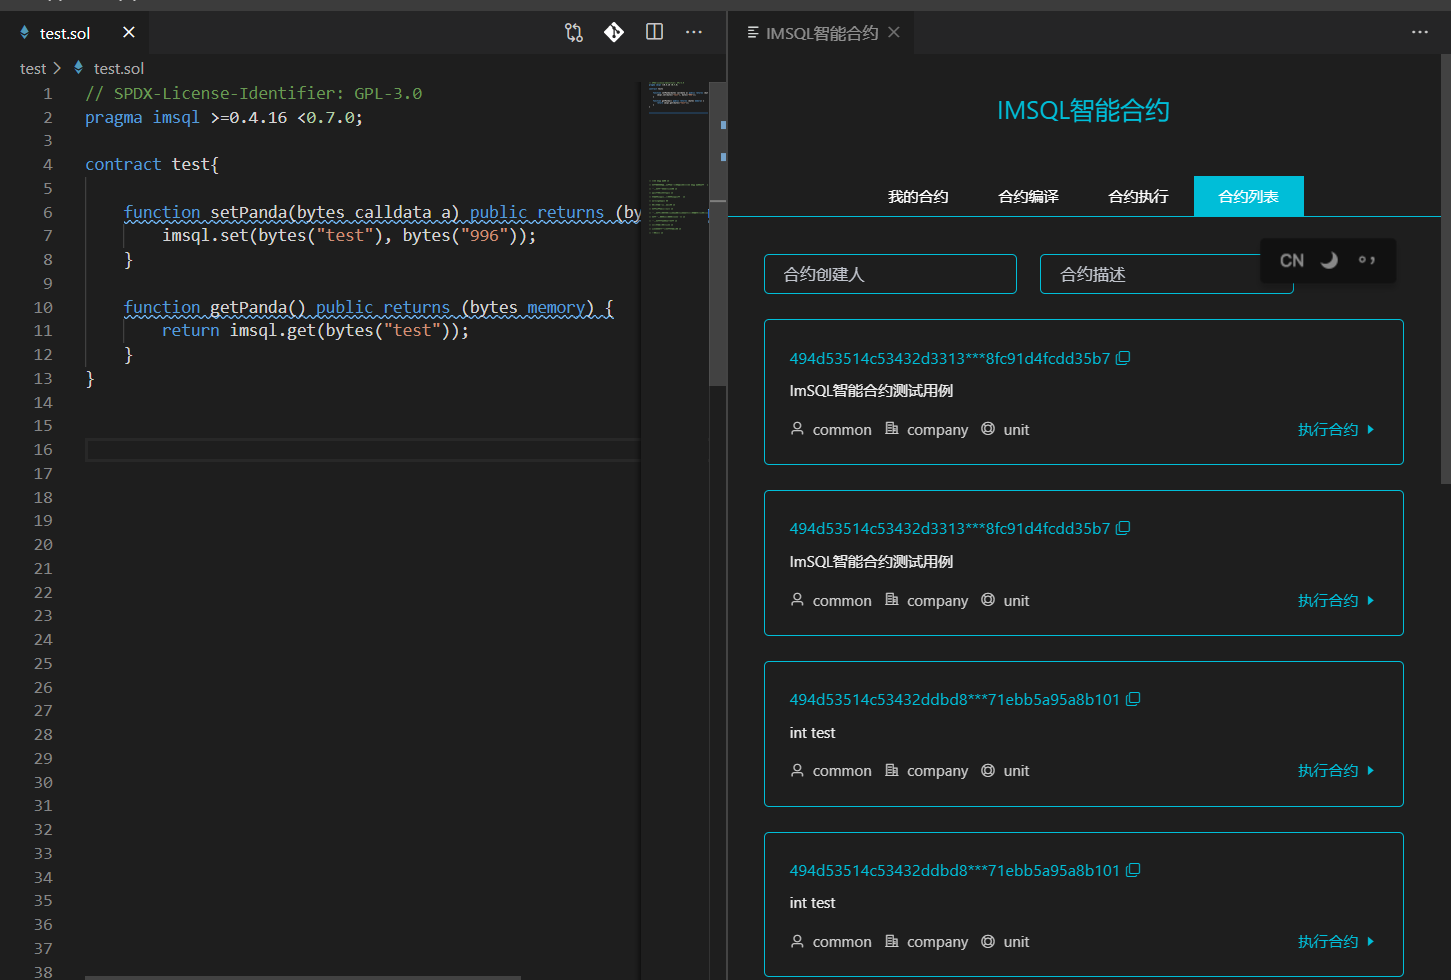This screenshot has width=1451, height=980.
Task: Open more actions menu for test.sol editor
Action: point(694,32)
